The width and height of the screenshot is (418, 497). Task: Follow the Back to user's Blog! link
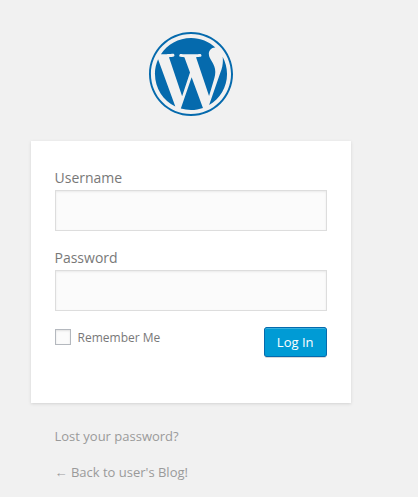click(x=122, y=473)
